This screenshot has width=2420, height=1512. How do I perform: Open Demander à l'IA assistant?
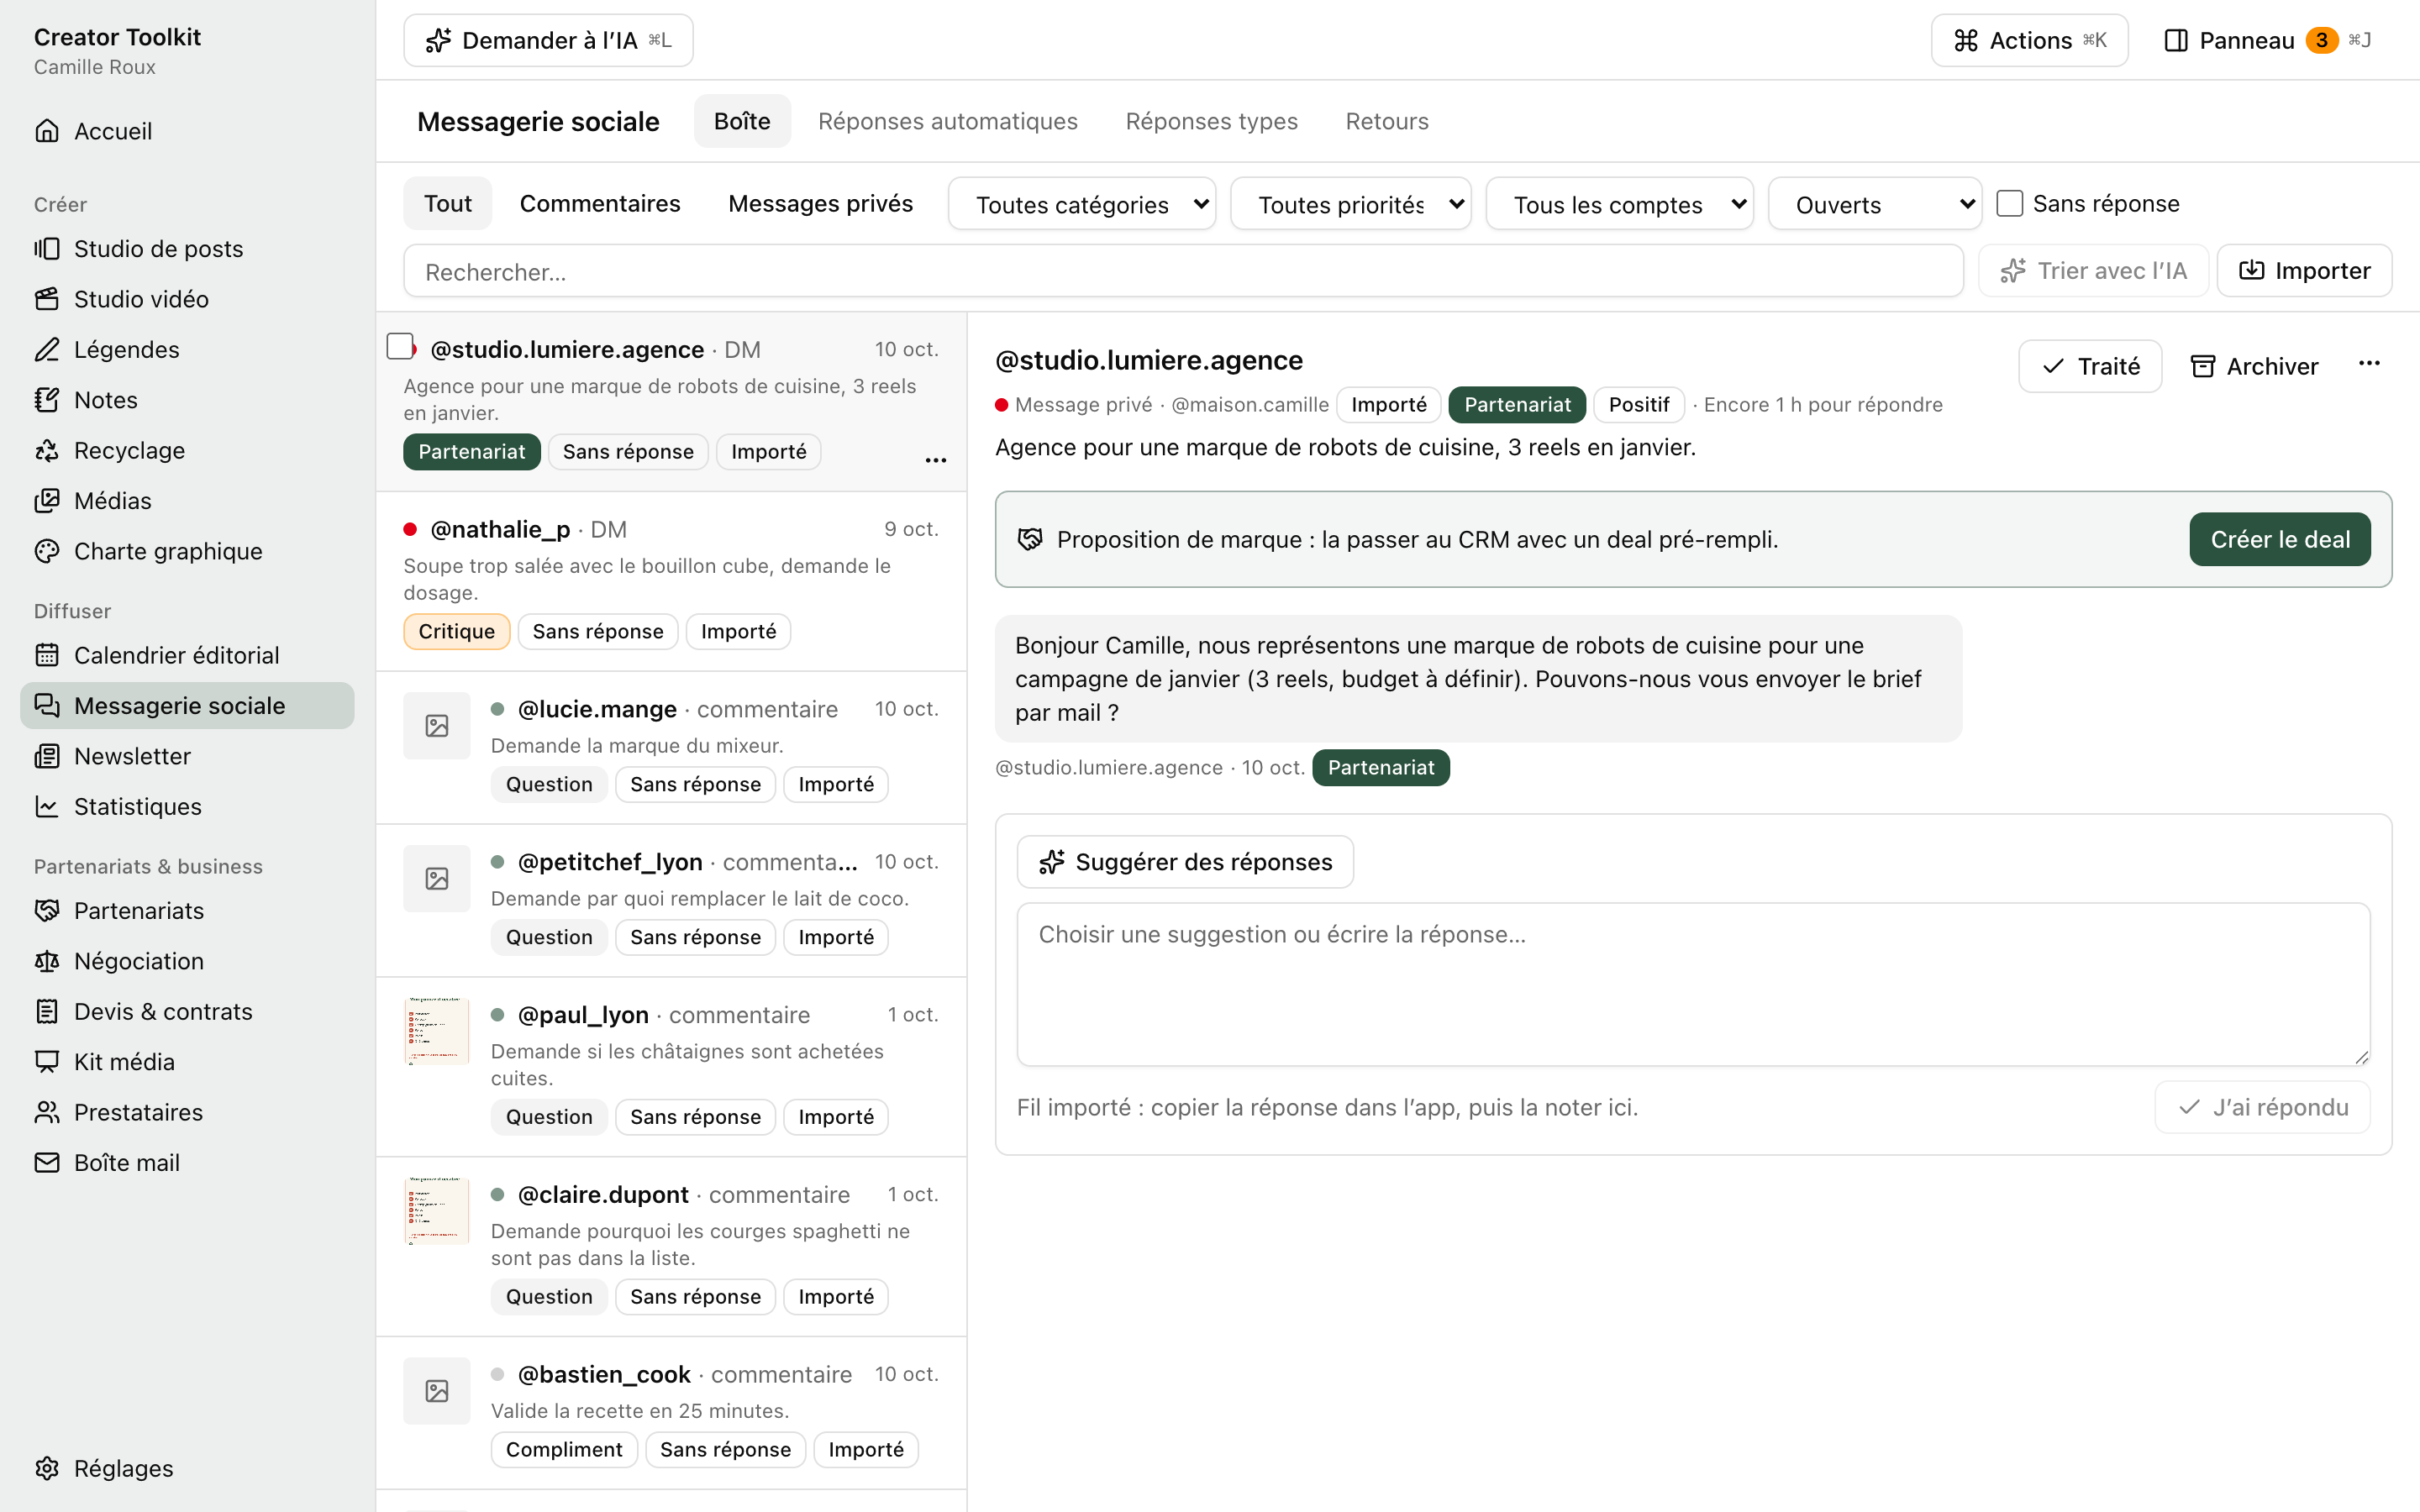[548, 40]
